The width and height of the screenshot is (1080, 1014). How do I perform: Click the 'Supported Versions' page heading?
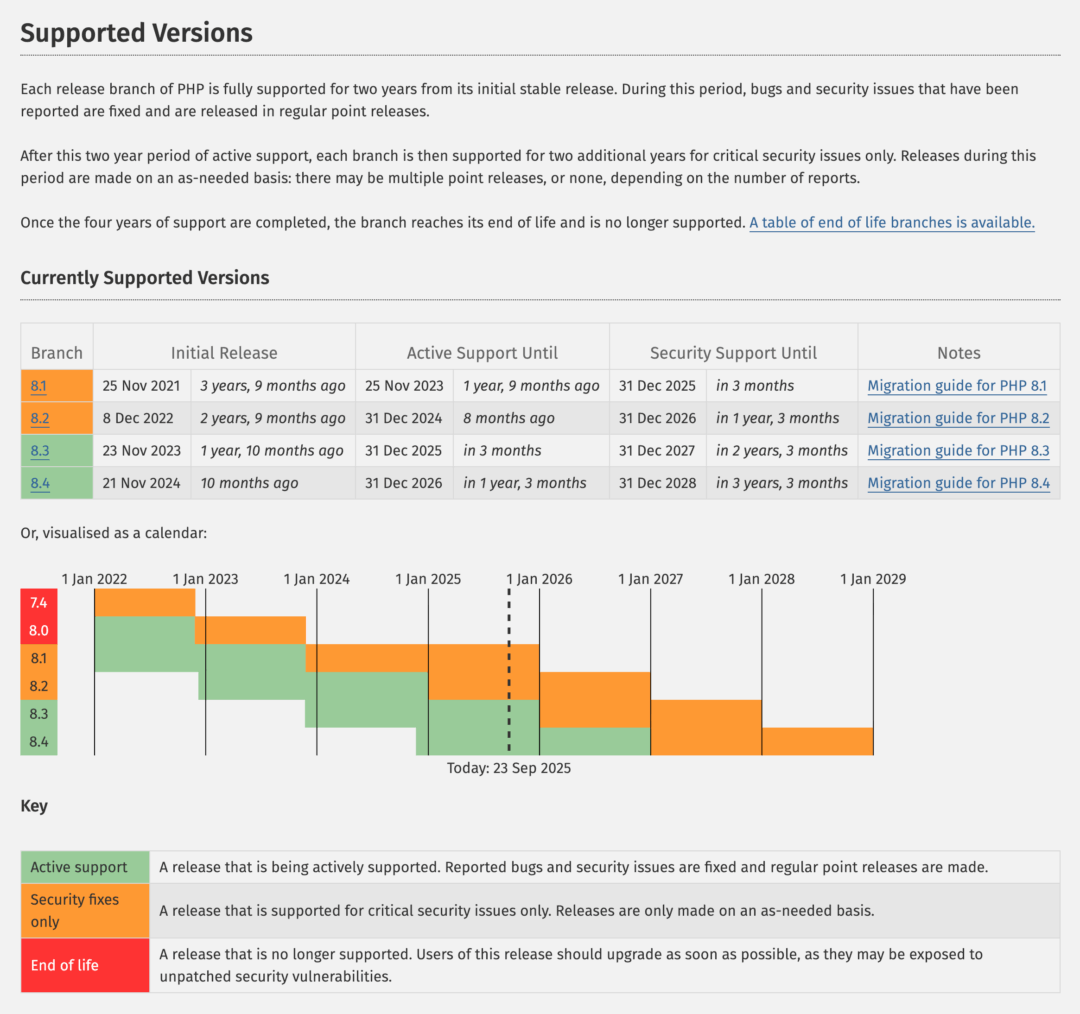[x=136, y=33]
